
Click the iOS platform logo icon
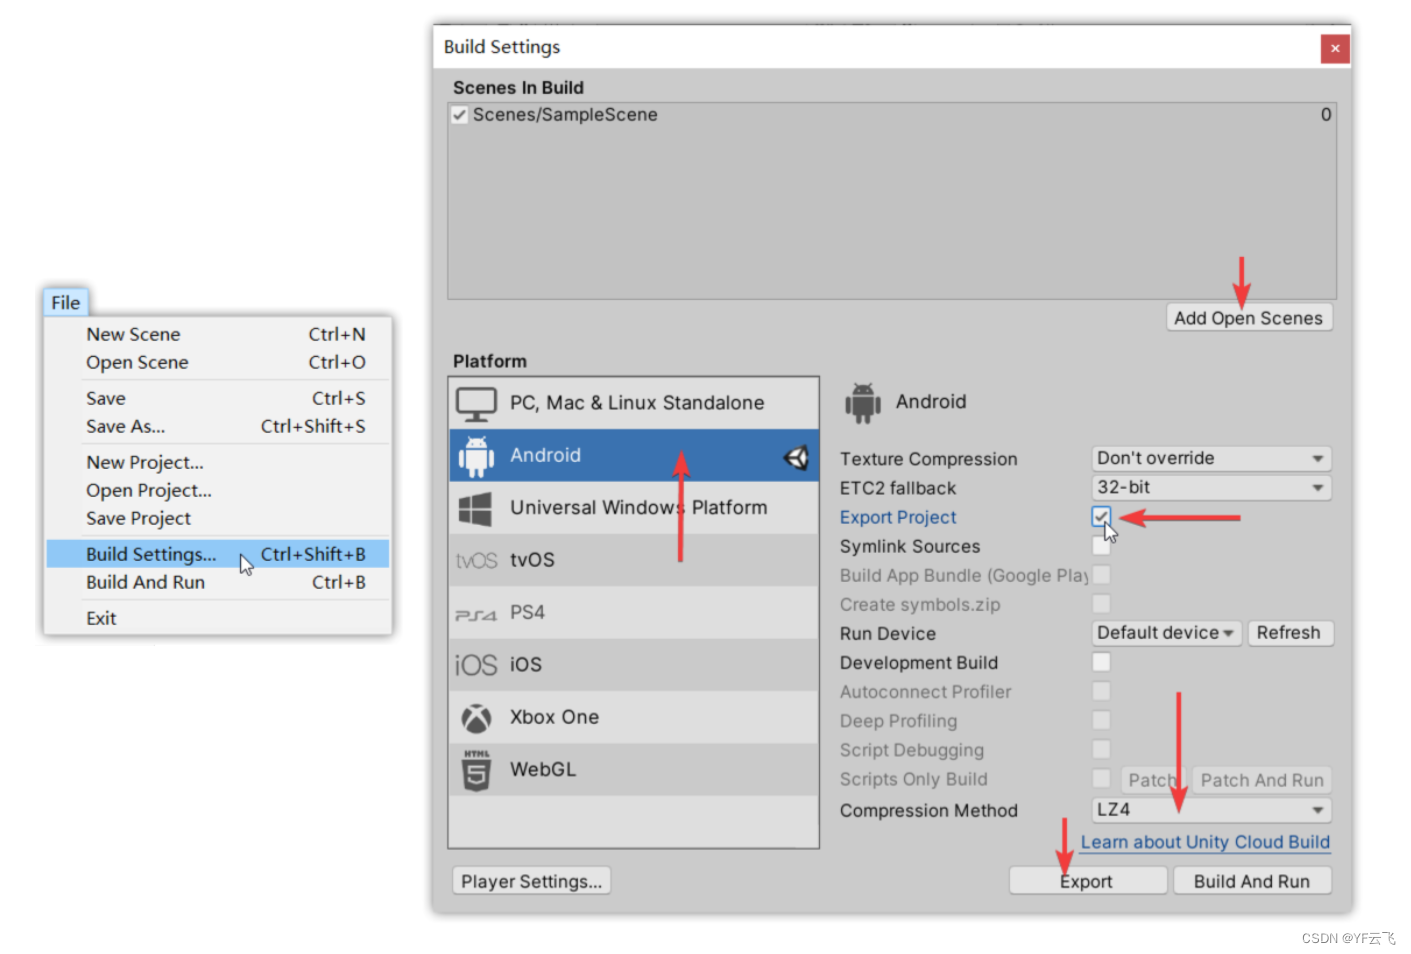476,665
